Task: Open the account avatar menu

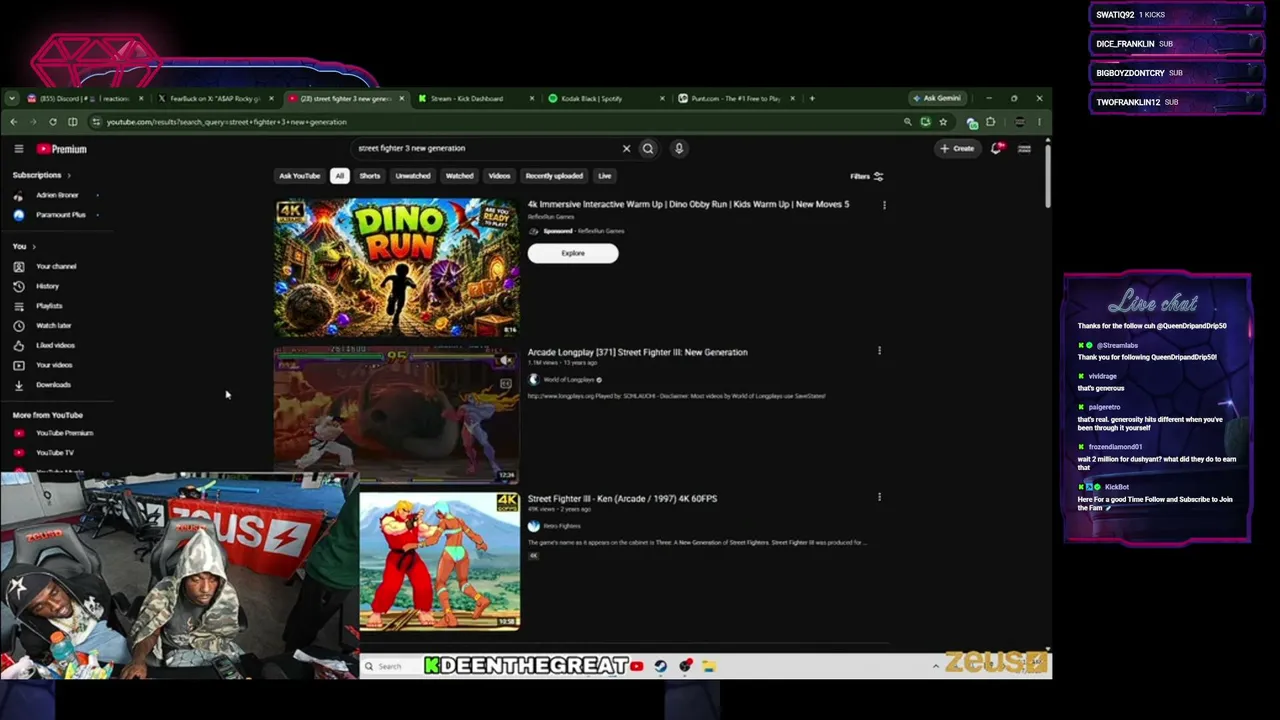Action: 1024,149
